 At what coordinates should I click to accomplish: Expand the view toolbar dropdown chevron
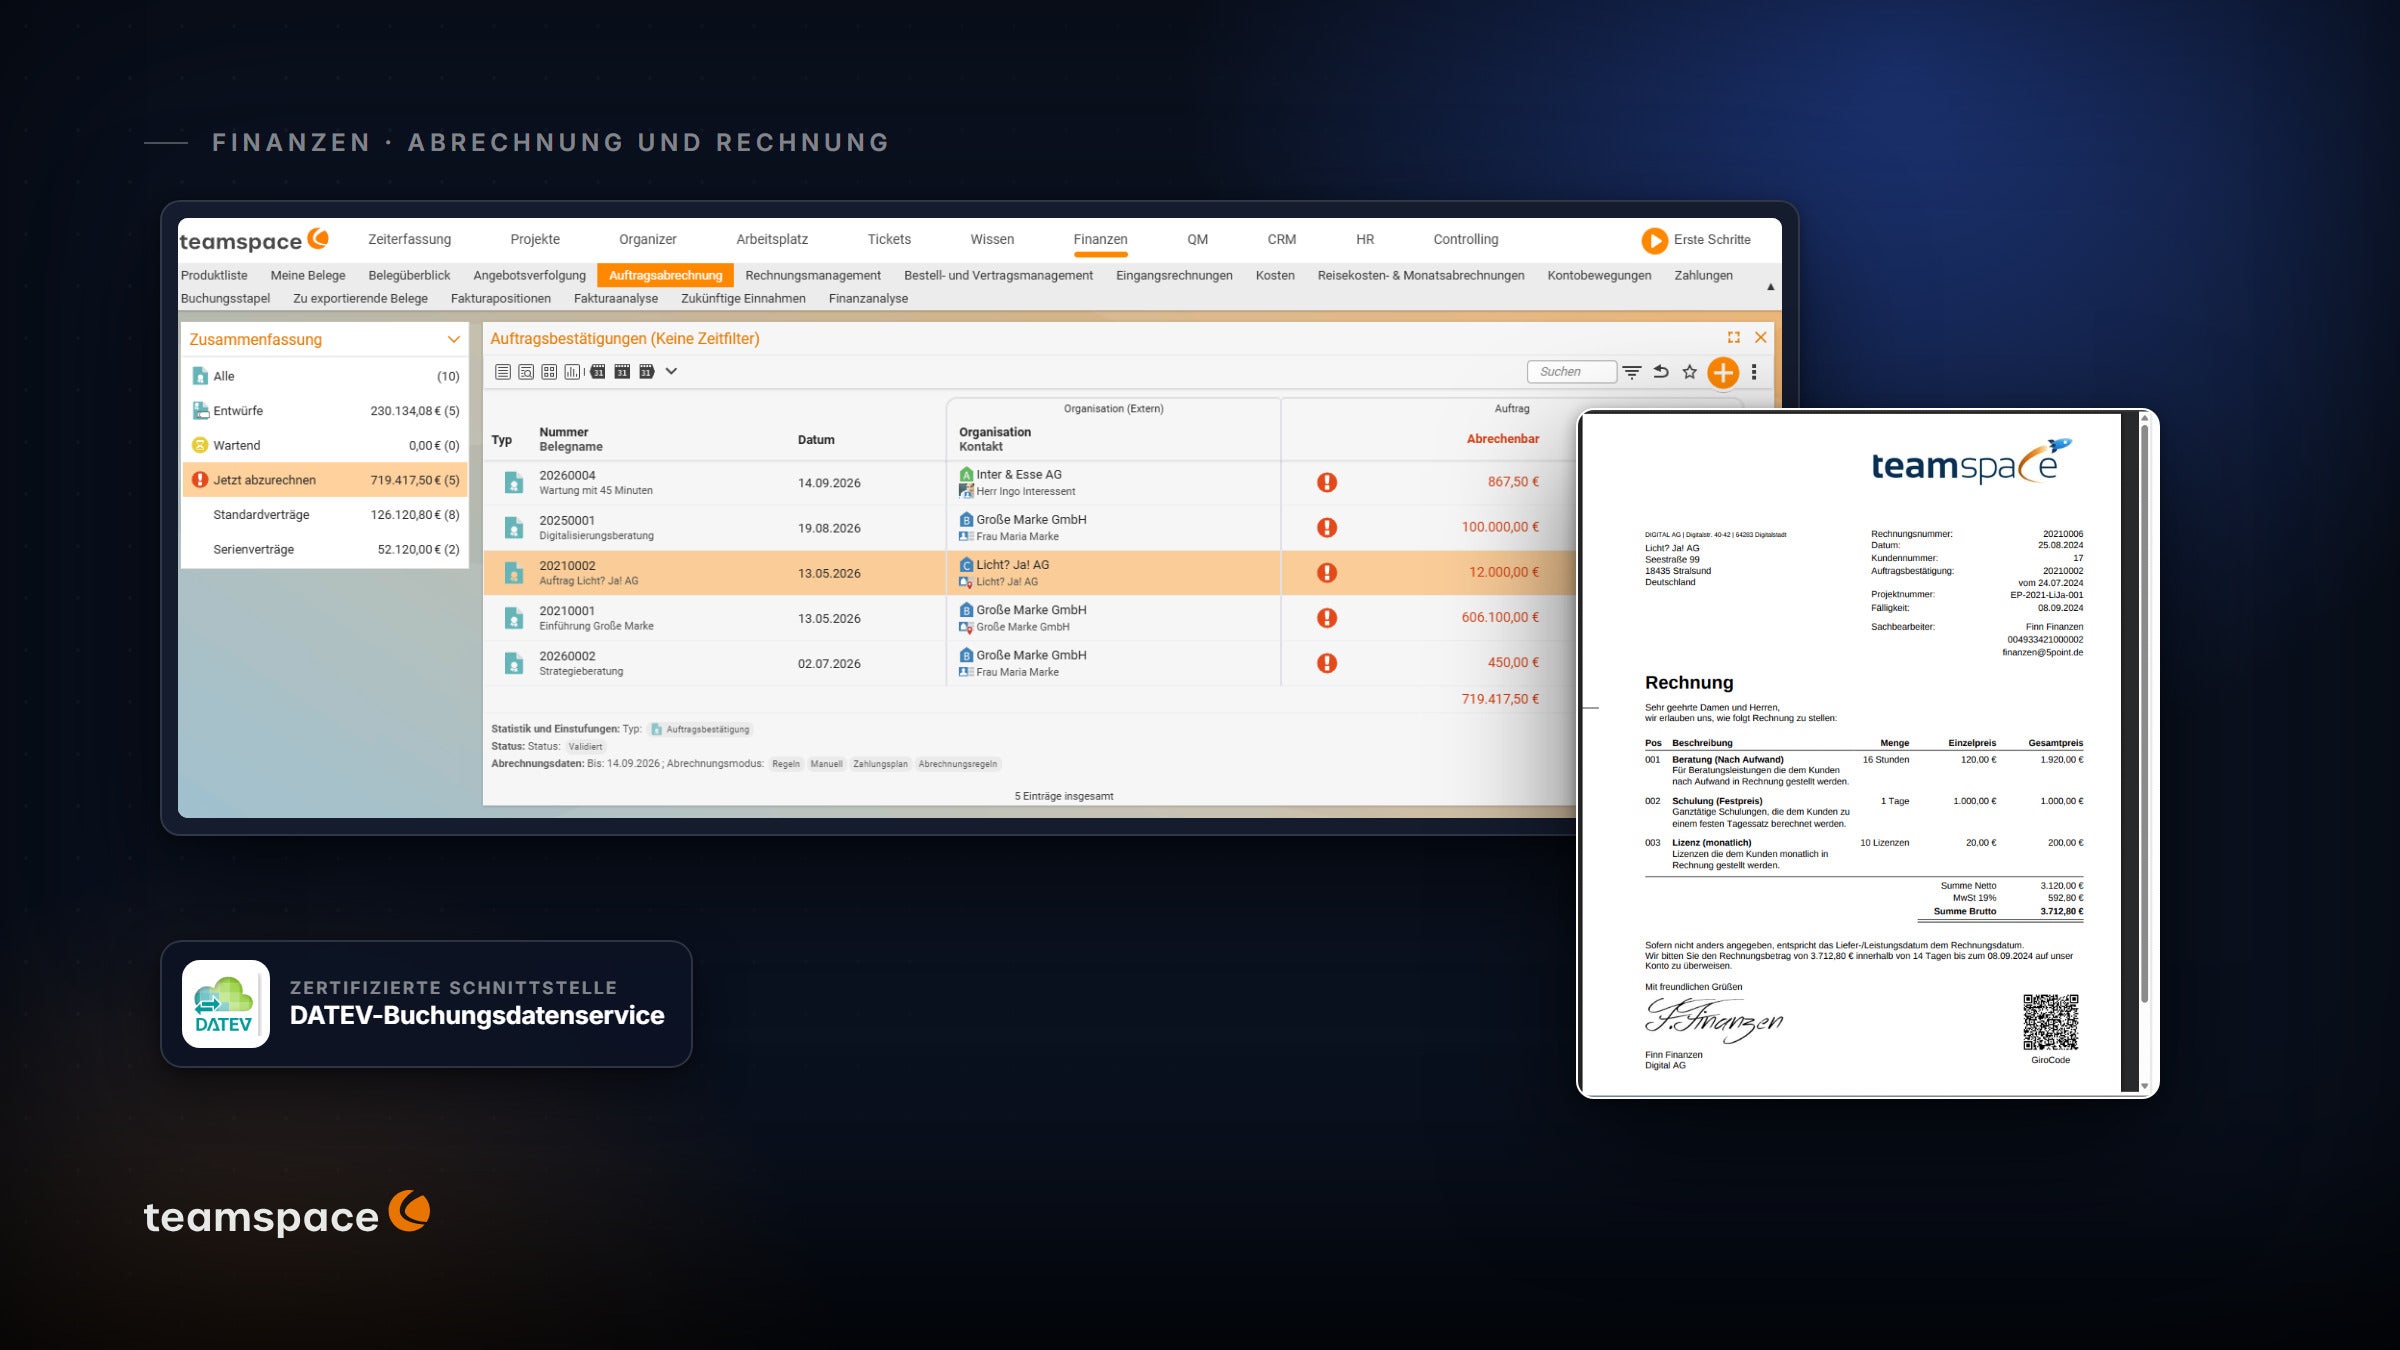pos(672,372)
